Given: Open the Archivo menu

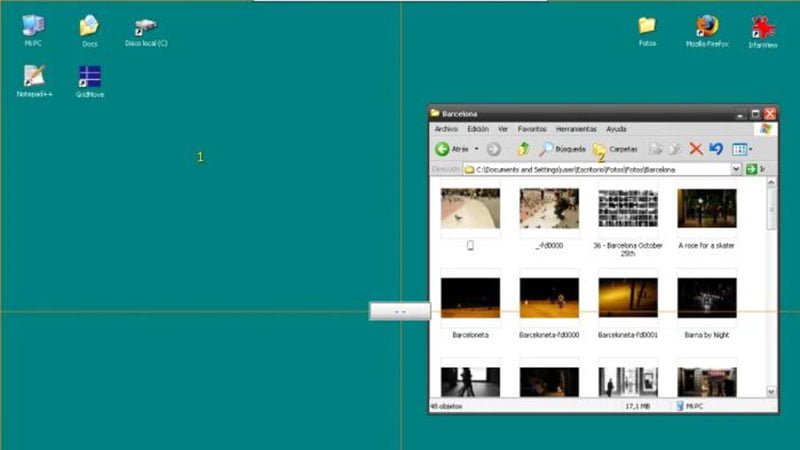Looking at the screenshot, I should pyautogui.click(x=446, y=129).
